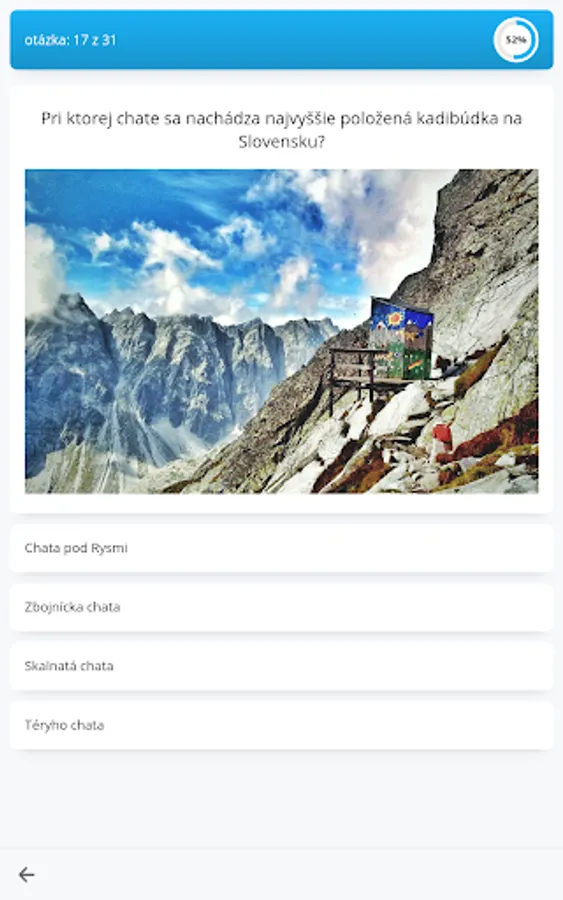Click the question text about kadibúdka

(x=281, y=130)
